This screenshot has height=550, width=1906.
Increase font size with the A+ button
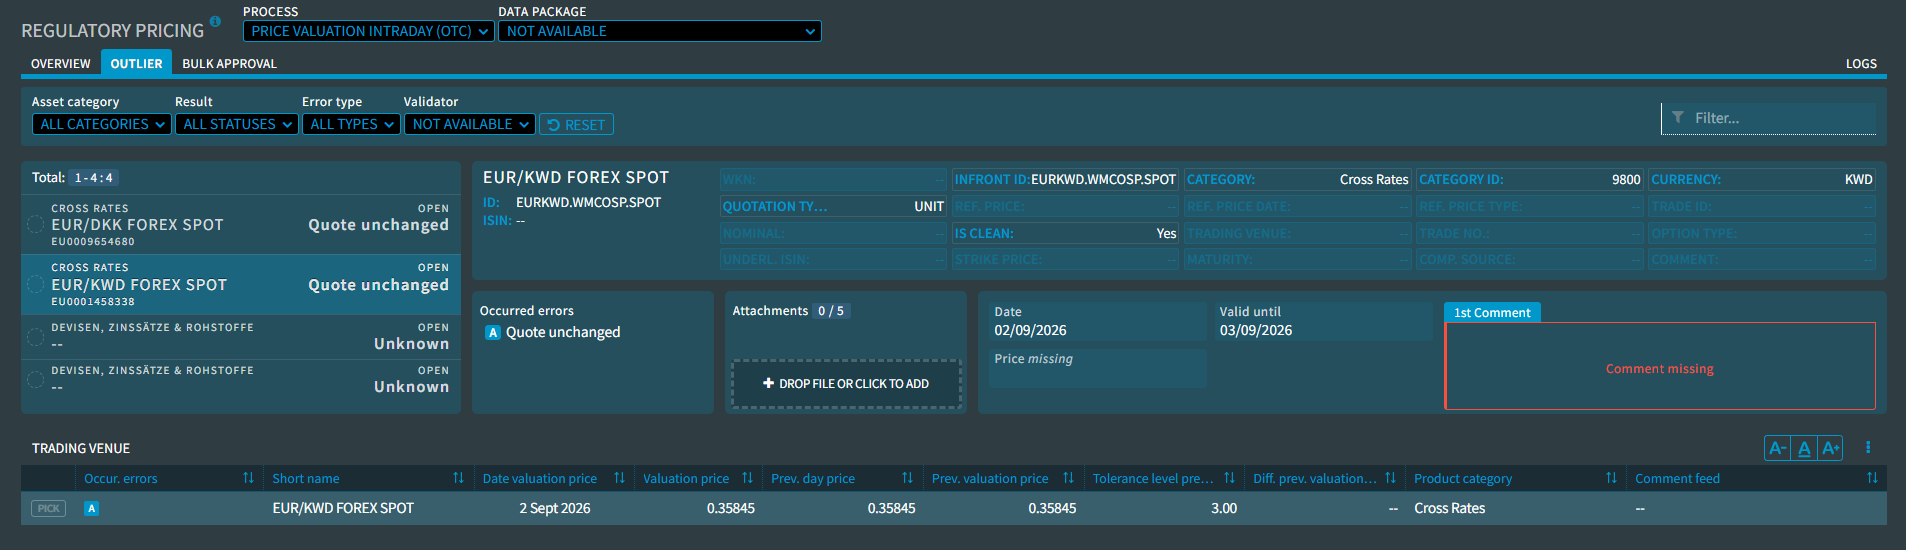pos(1831,448)
